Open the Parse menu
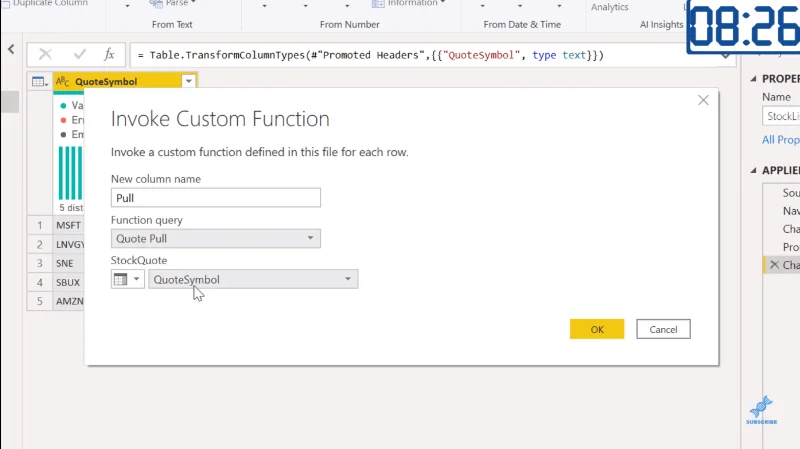 (173, 4)
